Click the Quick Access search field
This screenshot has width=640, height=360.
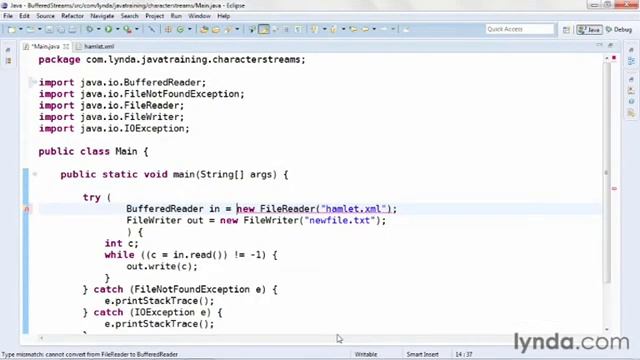(519, 29)
